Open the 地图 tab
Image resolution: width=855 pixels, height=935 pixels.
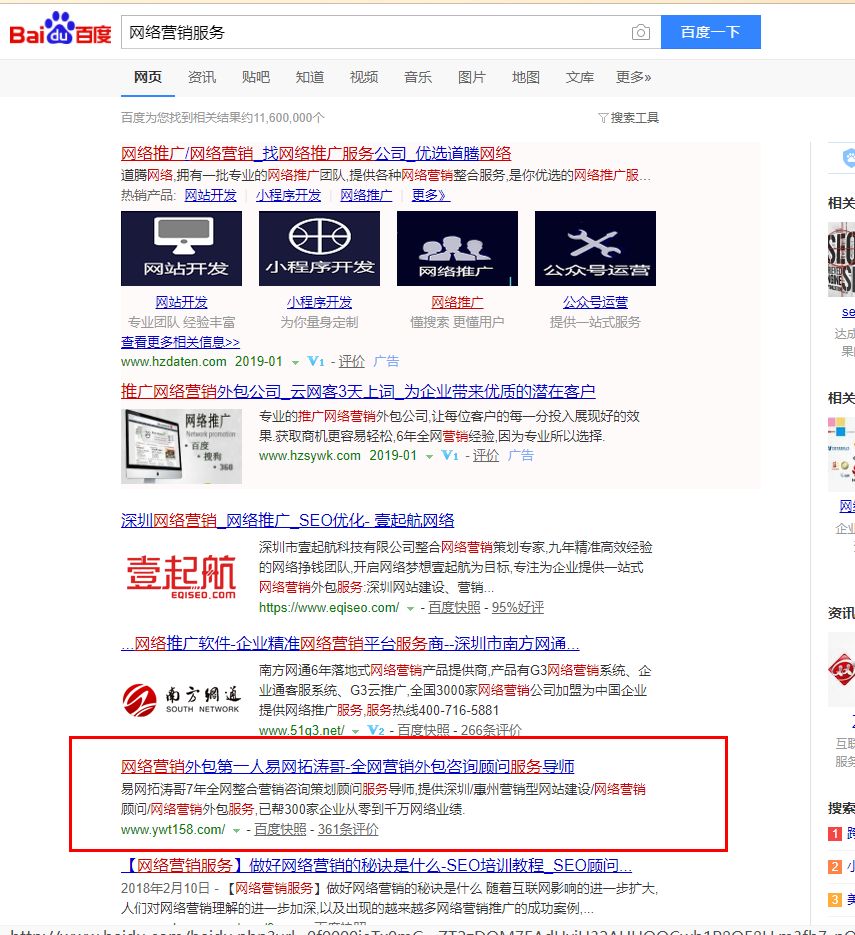click(x=526, y=77)
